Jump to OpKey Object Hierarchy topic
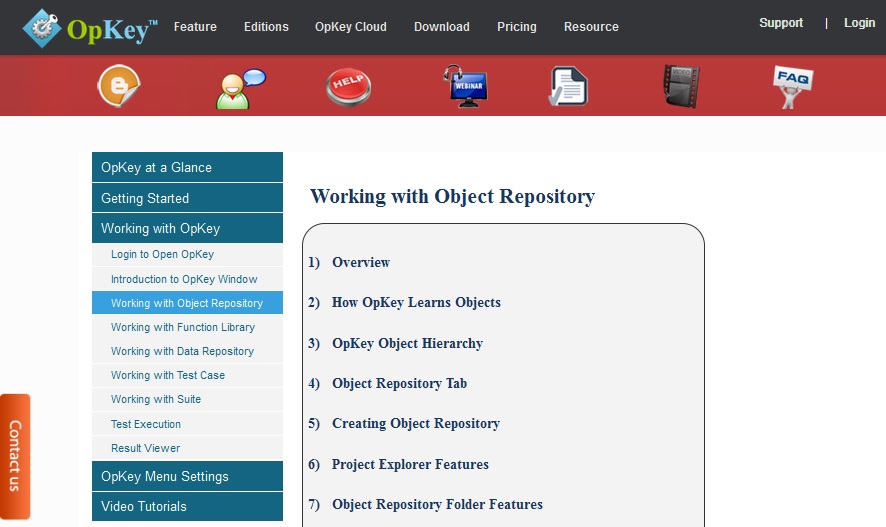This screenshot has height=527, width=886. click(x=407, y=343)
